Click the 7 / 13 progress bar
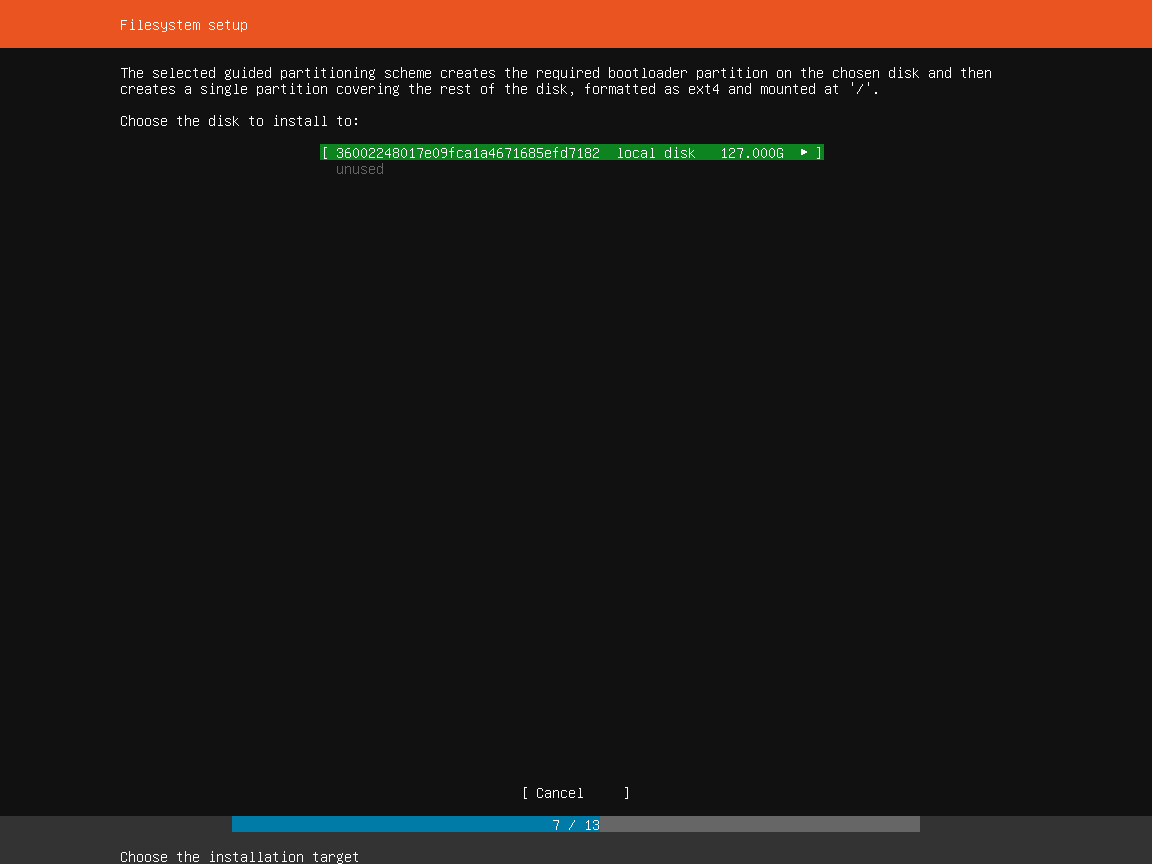Image resolution: width=1152 pixels, height=864 pixels. click(575, 824)
